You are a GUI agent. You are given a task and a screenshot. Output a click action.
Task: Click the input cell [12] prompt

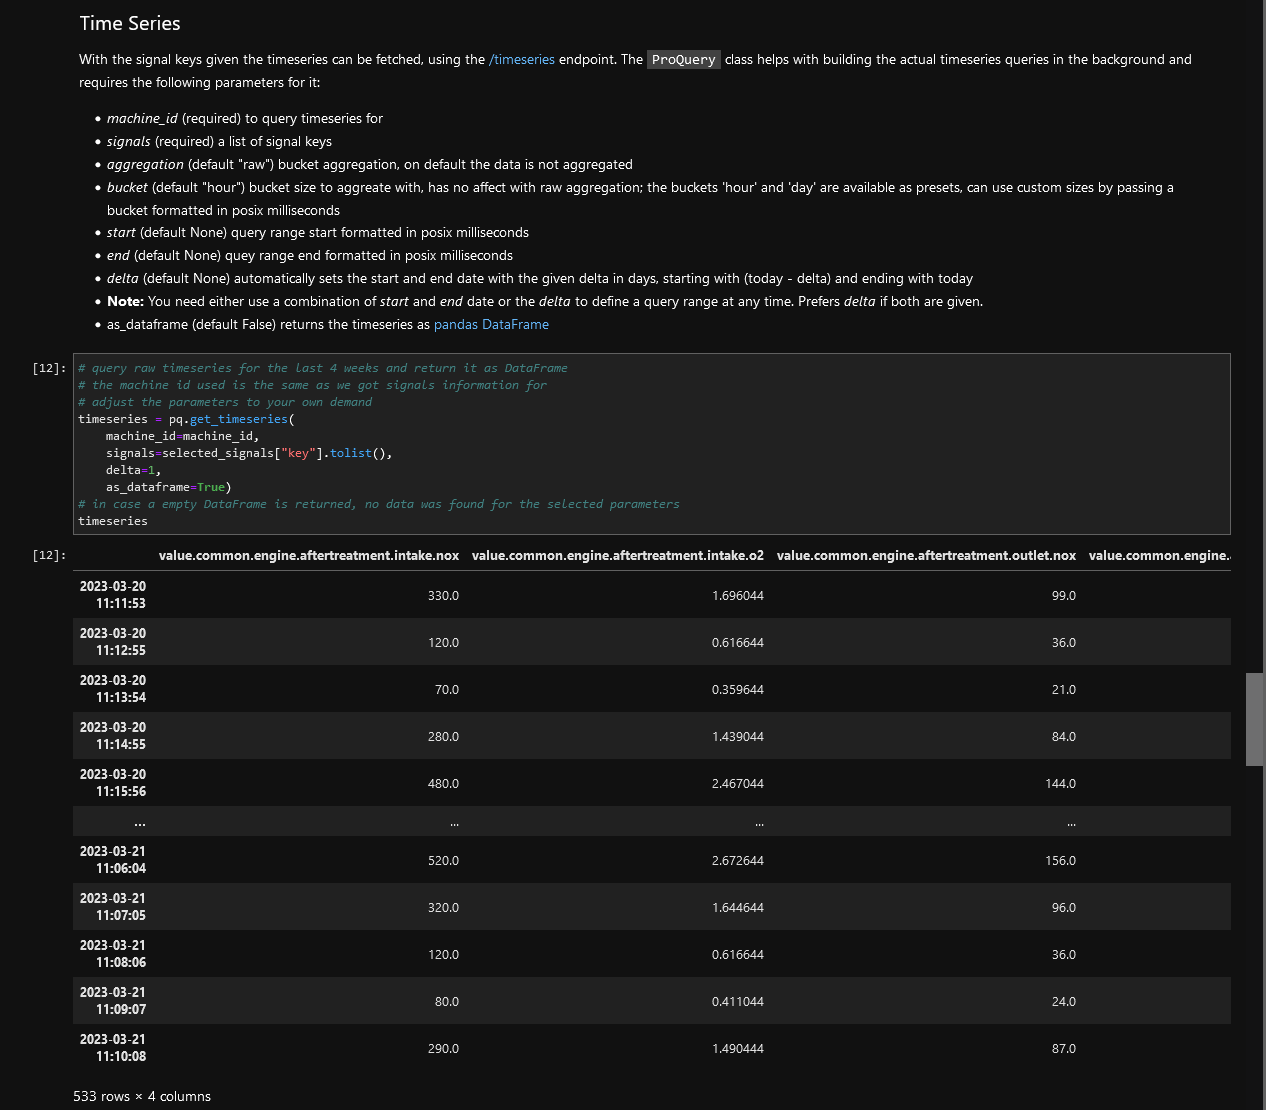pyautogui.click(x=49, y=368)
